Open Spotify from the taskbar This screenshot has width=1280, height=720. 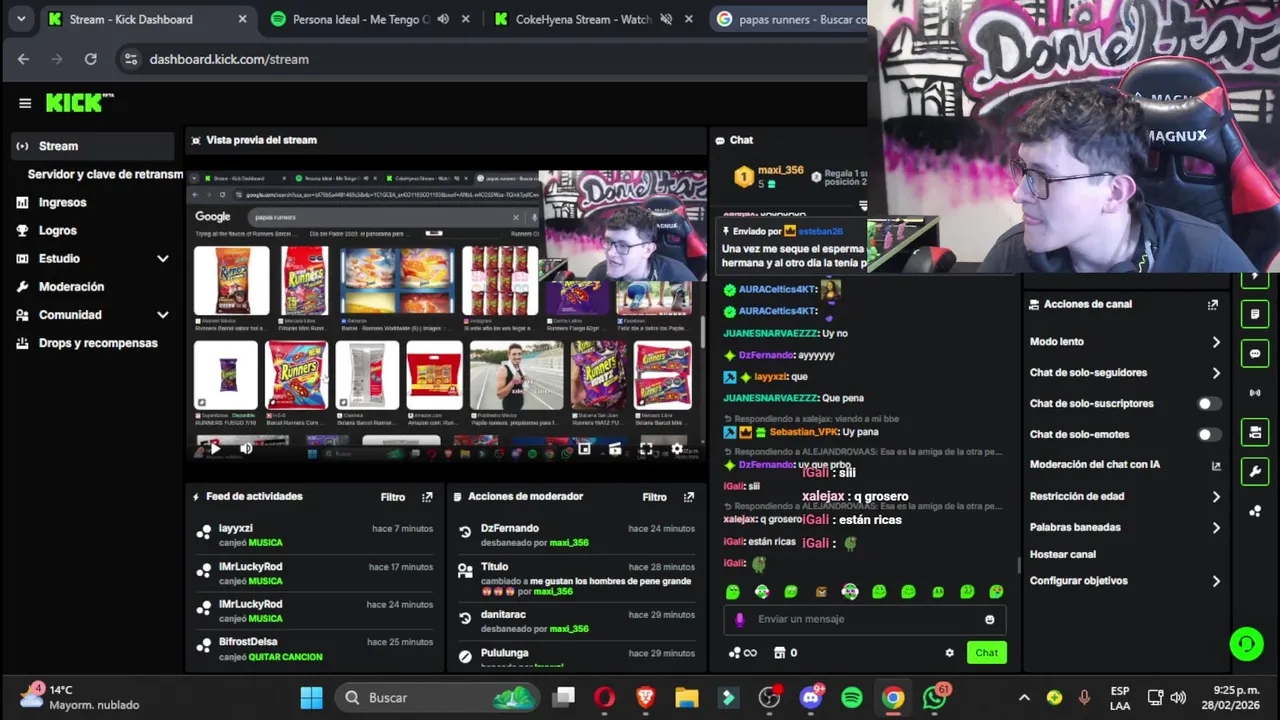coord(852,698)
